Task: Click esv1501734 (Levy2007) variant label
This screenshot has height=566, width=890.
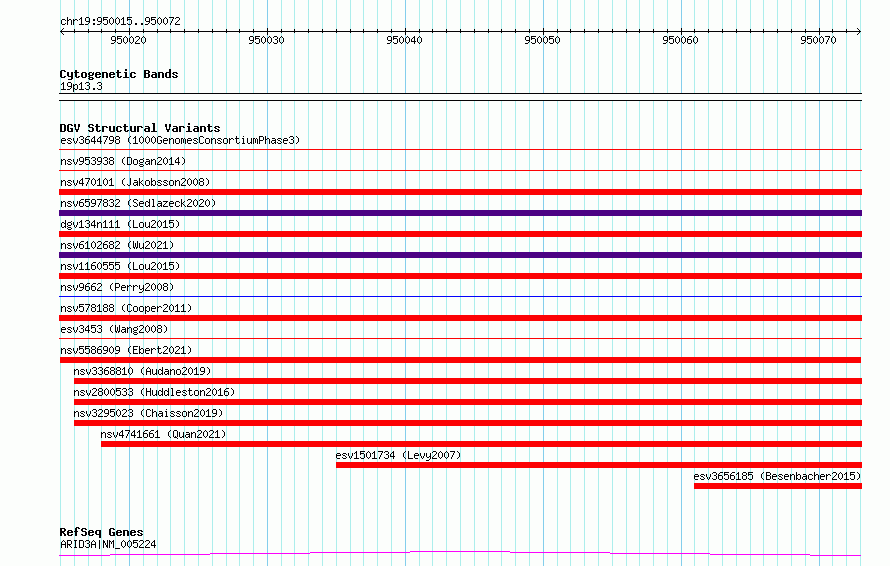Action: click(x=398, y=455)
